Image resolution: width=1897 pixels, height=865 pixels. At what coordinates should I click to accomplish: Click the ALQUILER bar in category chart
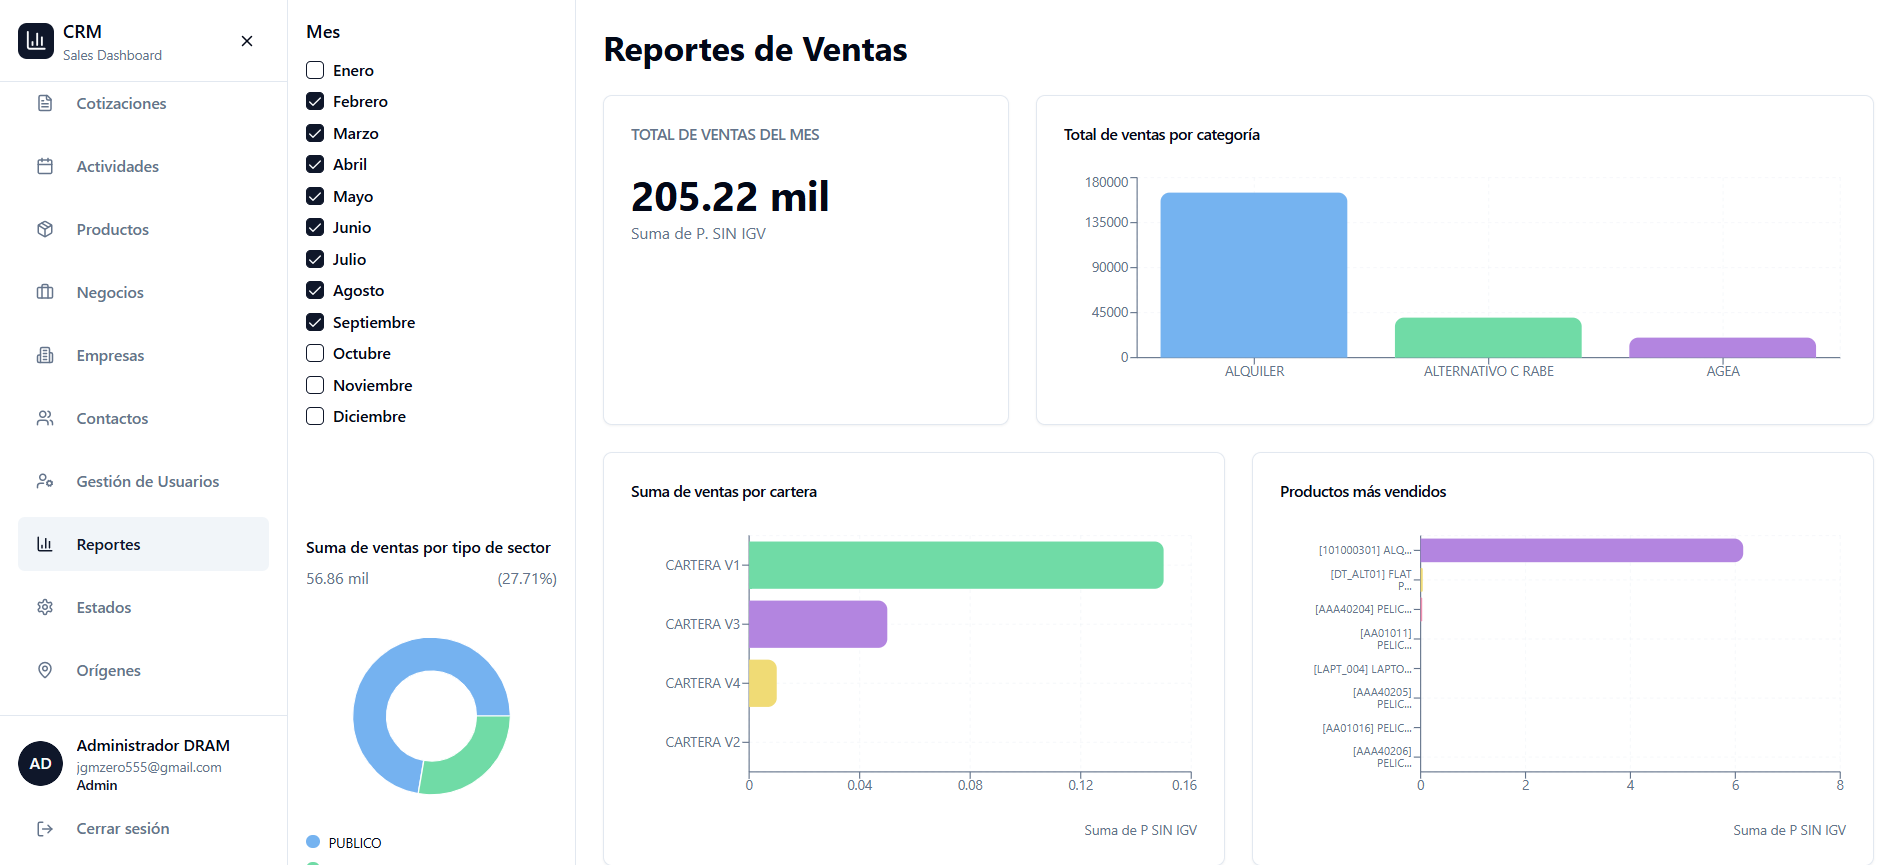(x=1253, y=275)
